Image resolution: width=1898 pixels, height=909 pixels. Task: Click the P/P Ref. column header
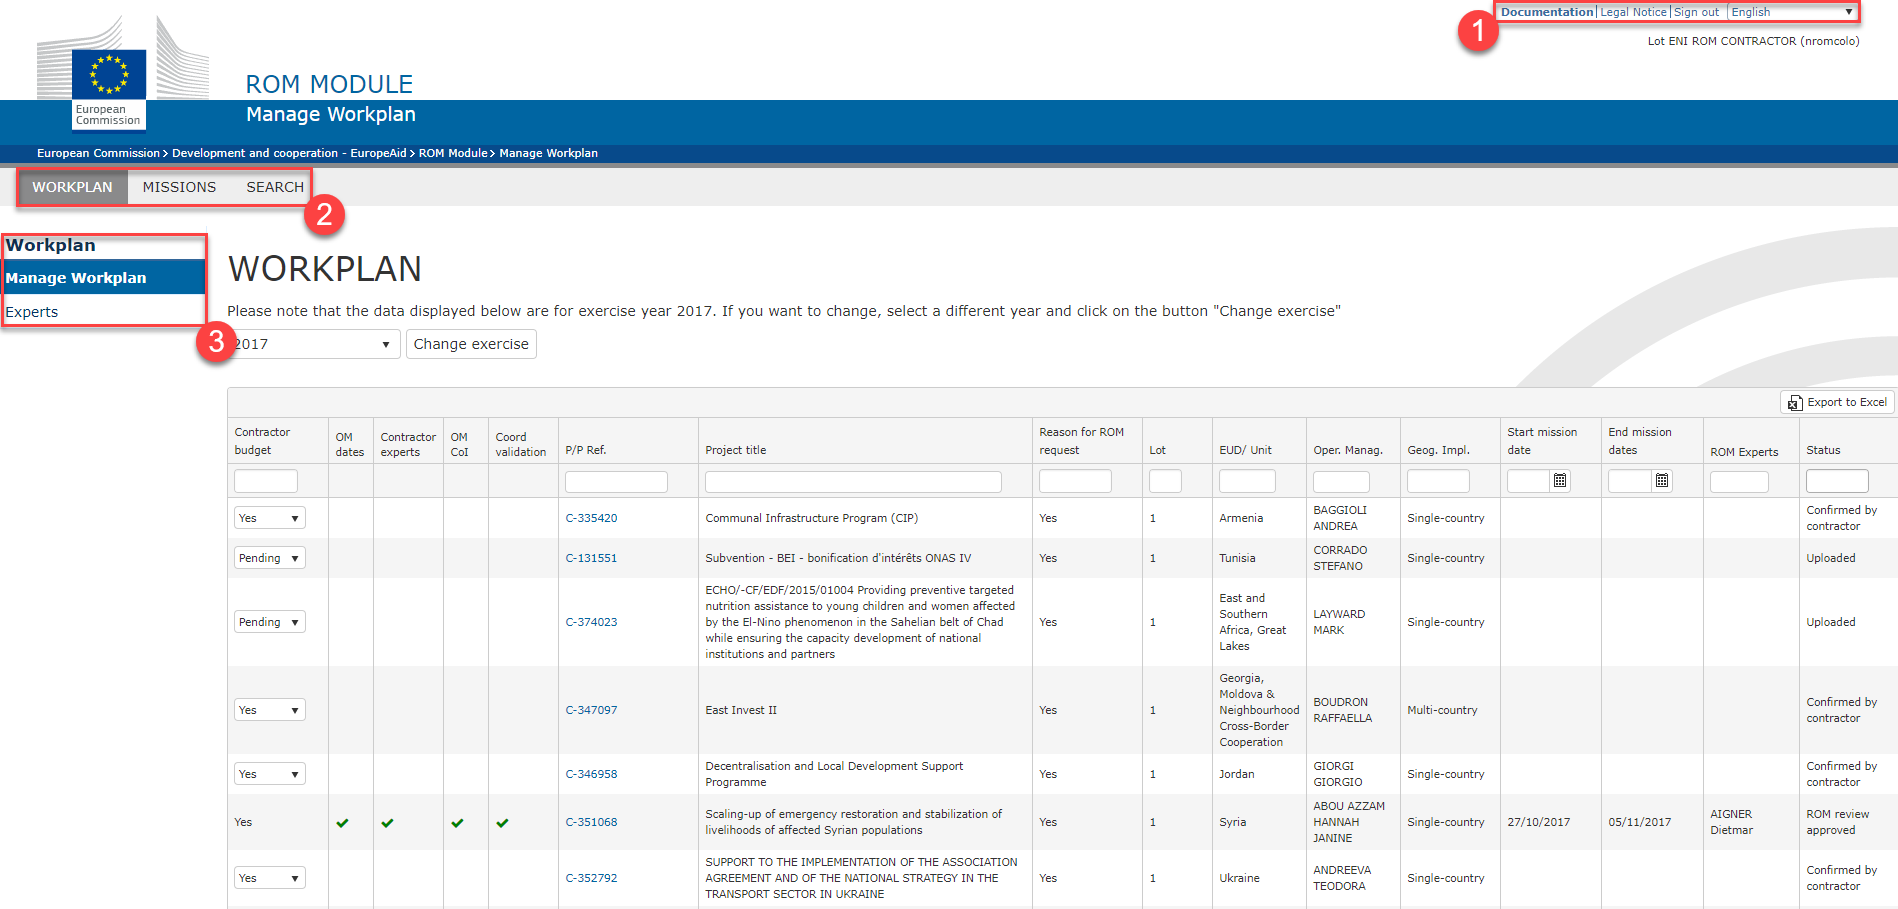[x=586, y=450]
